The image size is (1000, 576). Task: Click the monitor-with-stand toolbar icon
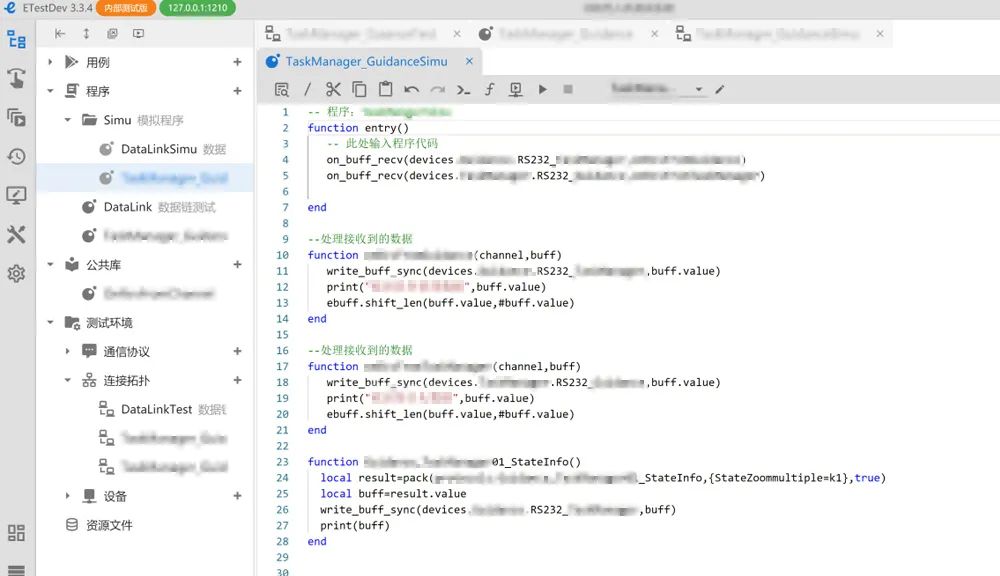coord(515,89)
